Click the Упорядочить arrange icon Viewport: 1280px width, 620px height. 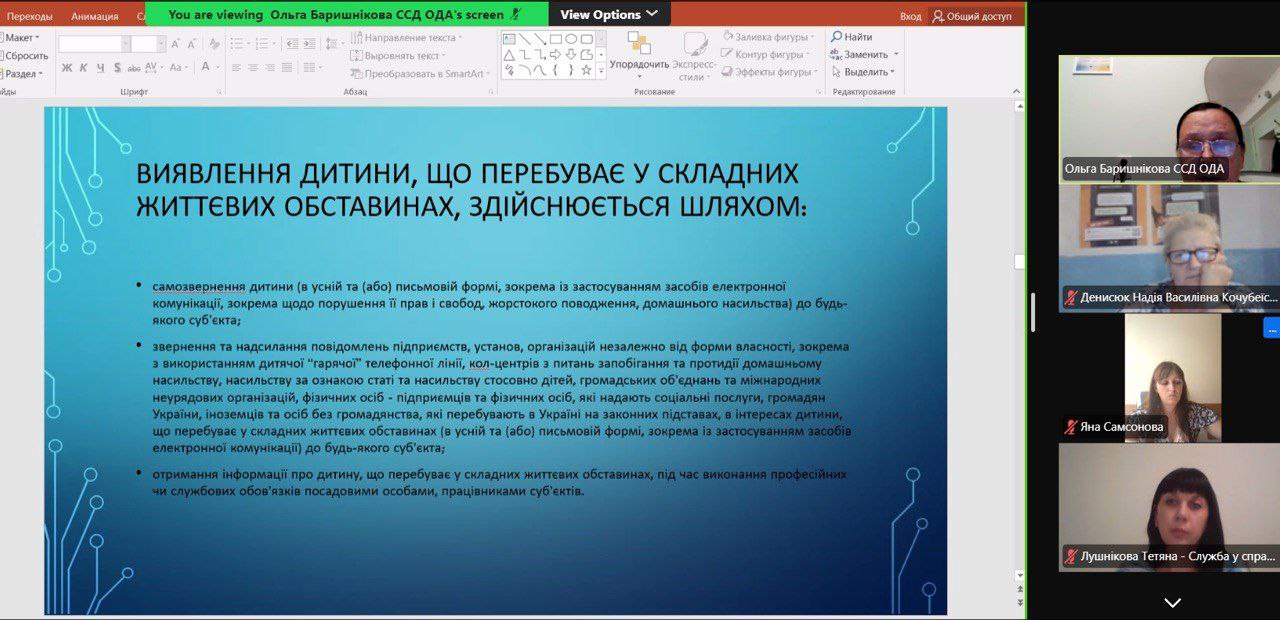point(639,44)
